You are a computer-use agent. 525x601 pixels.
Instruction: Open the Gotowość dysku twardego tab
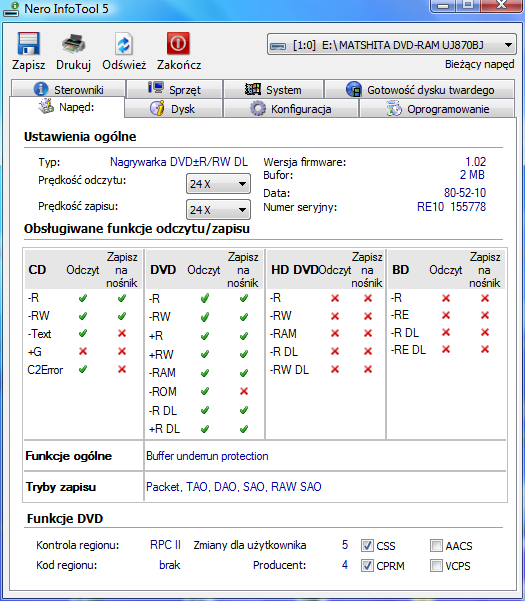tap(420, 89)
